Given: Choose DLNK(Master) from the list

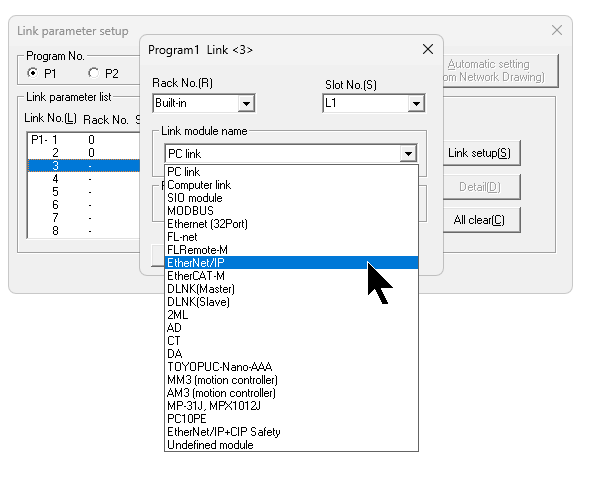Looking at the screenshot, I should click(x=291, y=289).
